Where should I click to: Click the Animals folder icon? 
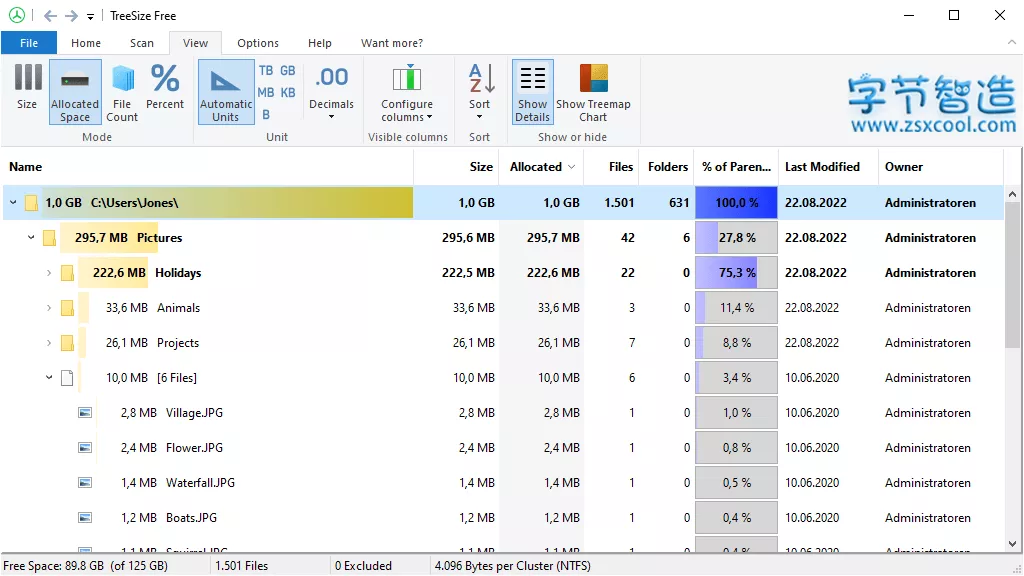click(x=67, y=308)
